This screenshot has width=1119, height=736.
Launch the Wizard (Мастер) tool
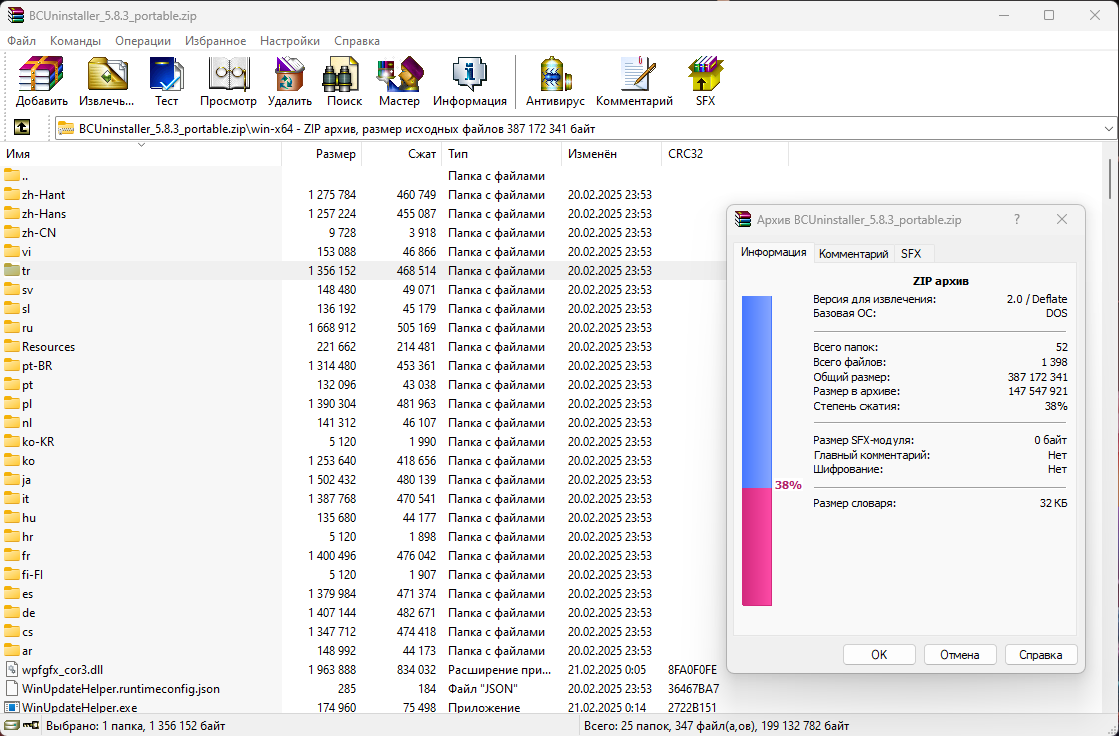399,82
